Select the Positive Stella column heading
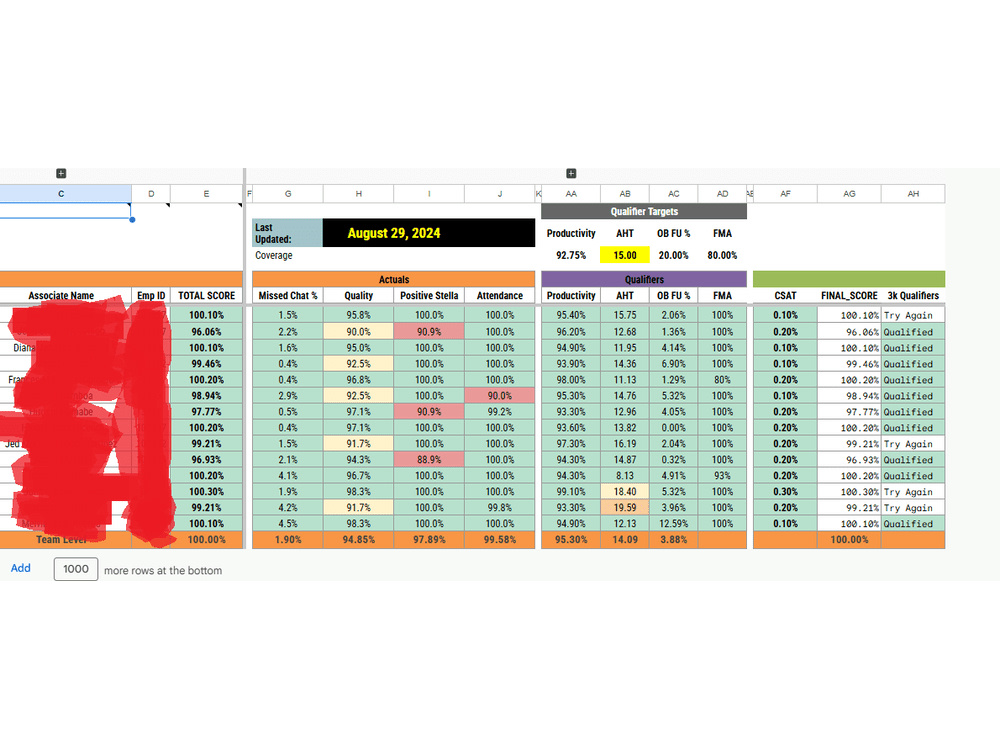Image resolution: width=1000 pixels, height=750 pixels. pos(429,296)
